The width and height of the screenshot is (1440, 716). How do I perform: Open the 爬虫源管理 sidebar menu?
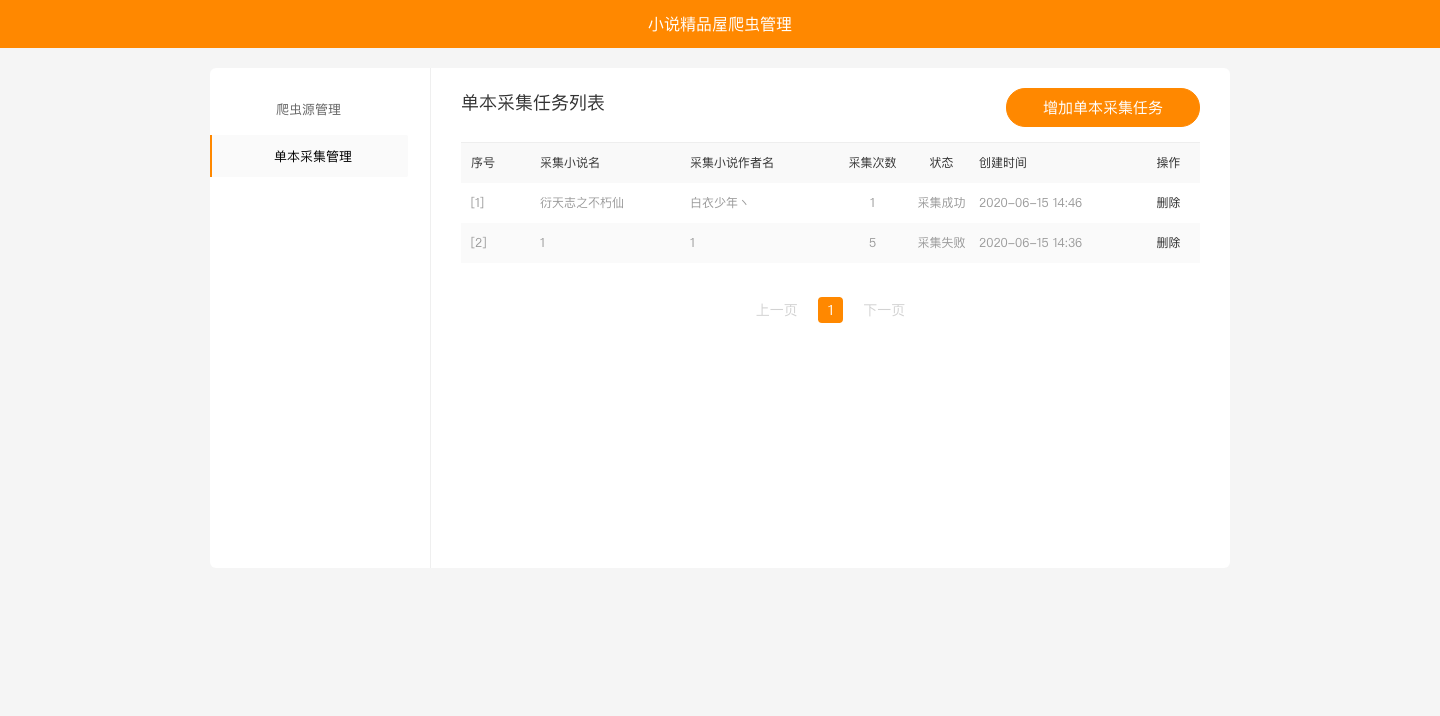coord(308,109)
